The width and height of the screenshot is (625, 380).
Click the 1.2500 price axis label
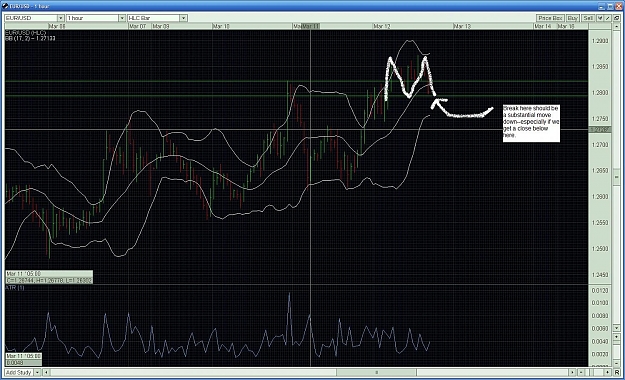[x=600, y=249]
